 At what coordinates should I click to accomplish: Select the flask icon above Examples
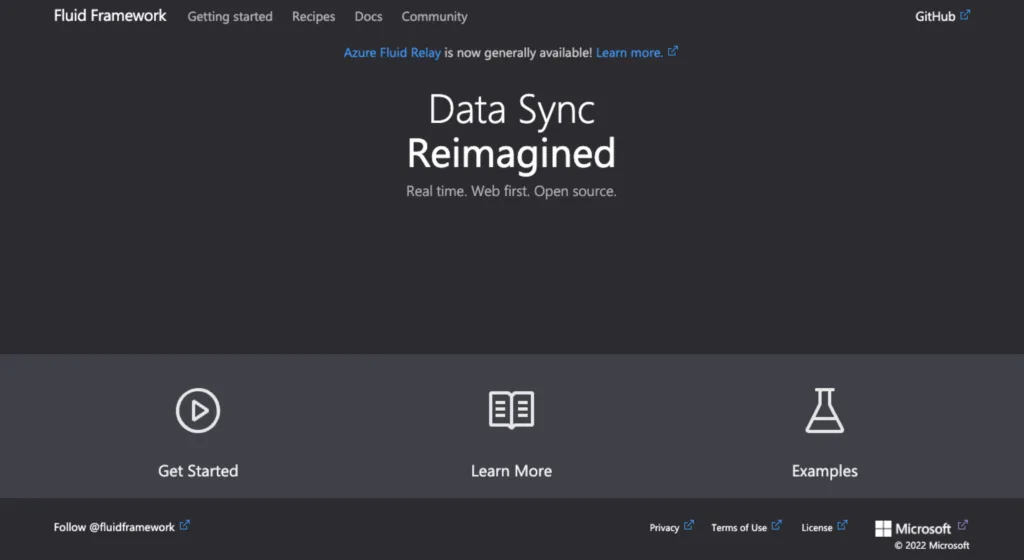click(x=824, y=410)
